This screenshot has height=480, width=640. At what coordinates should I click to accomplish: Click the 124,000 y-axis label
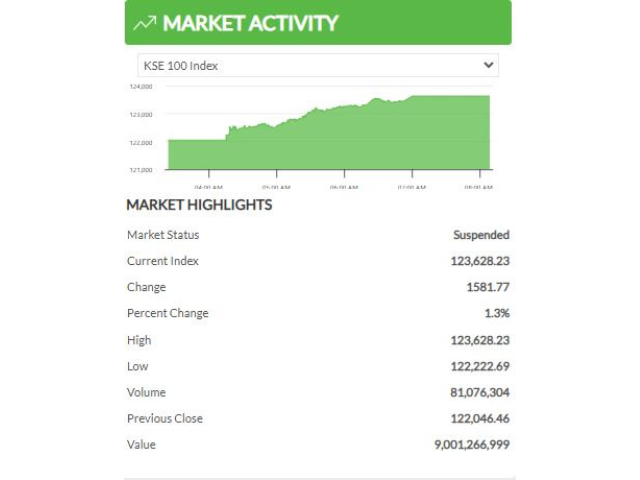(141, 87)
